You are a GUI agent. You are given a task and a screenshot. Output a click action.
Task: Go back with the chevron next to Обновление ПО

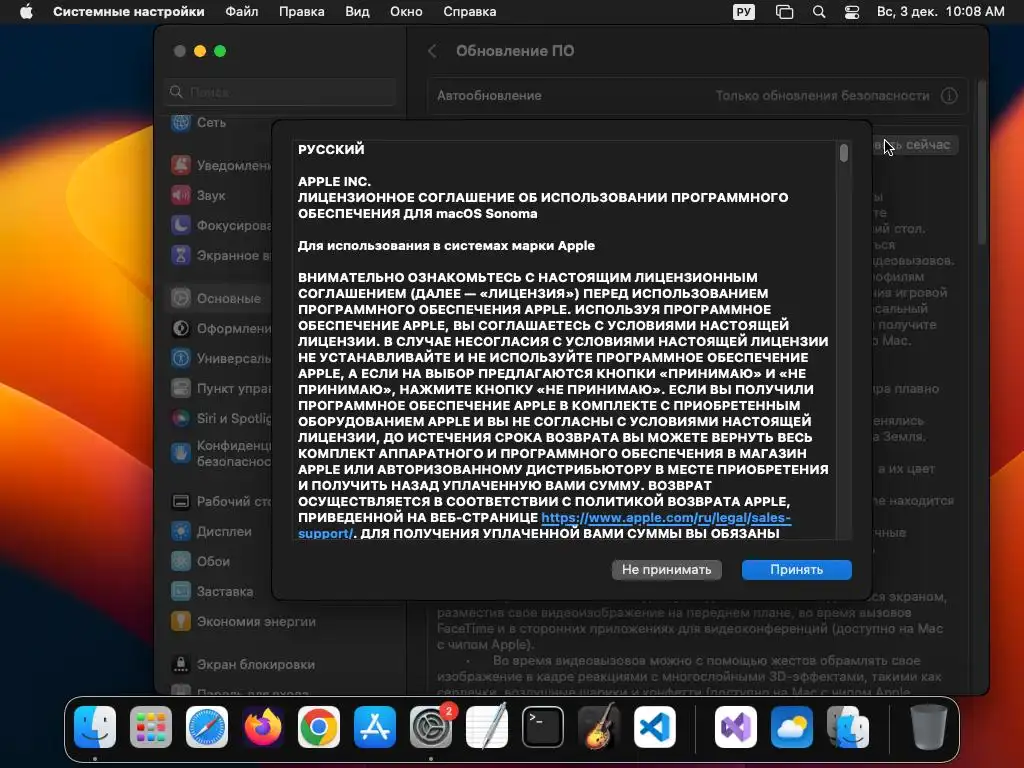[x=432, y=51]
